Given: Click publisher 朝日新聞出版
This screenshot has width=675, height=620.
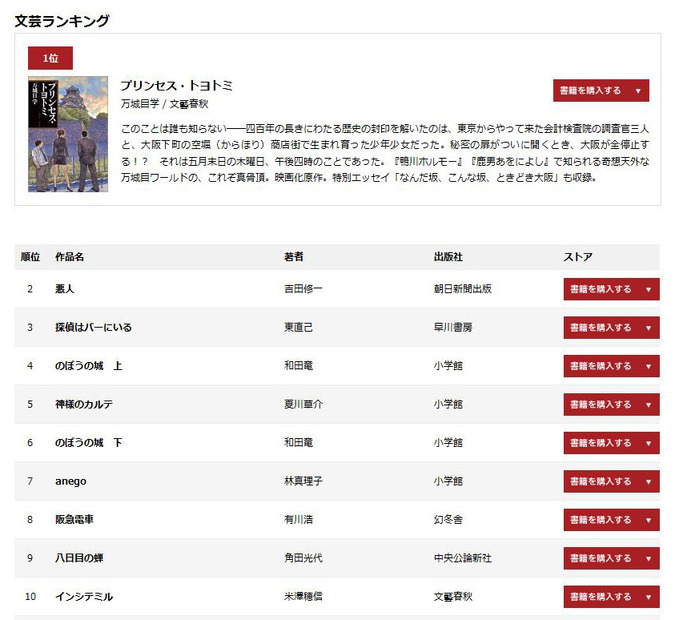Looking at the screenshot, I should pyautogui.click(x=462, y=289).
